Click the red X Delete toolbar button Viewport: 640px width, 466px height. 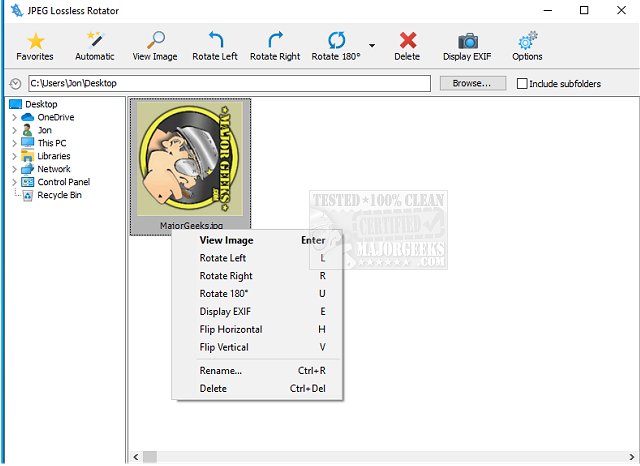(407, 46)
